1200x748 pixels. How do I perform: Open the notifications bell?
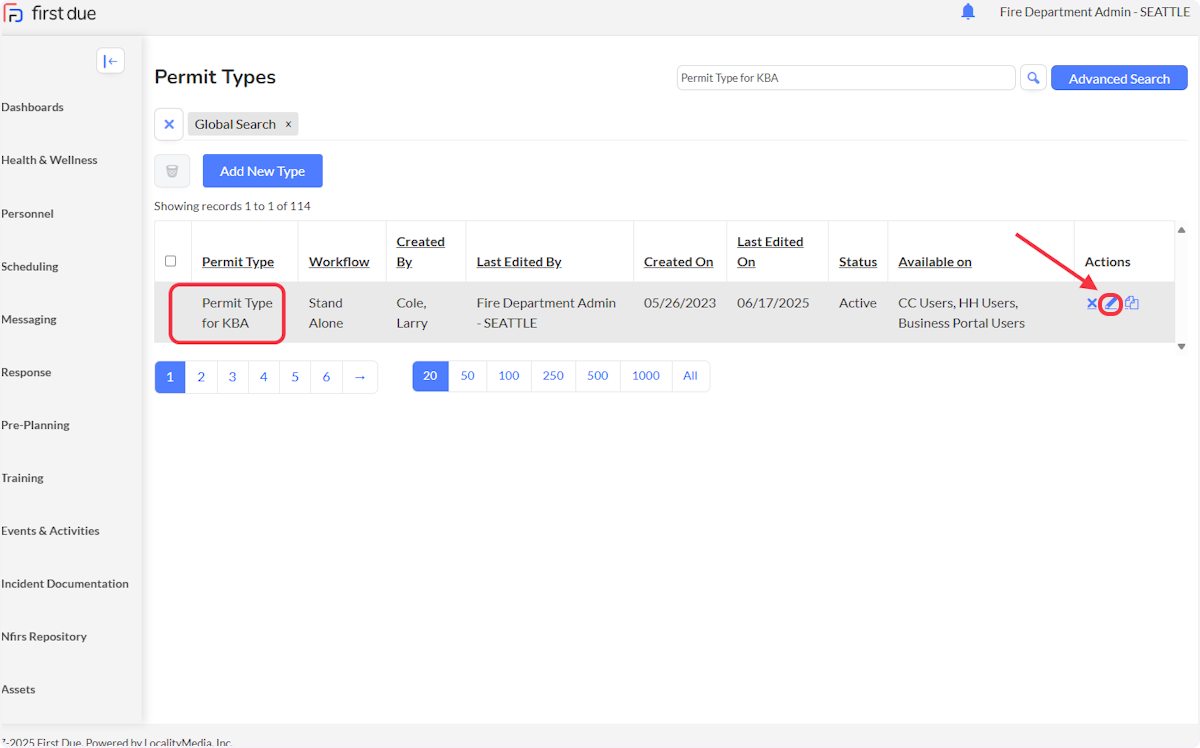[968, 12]
